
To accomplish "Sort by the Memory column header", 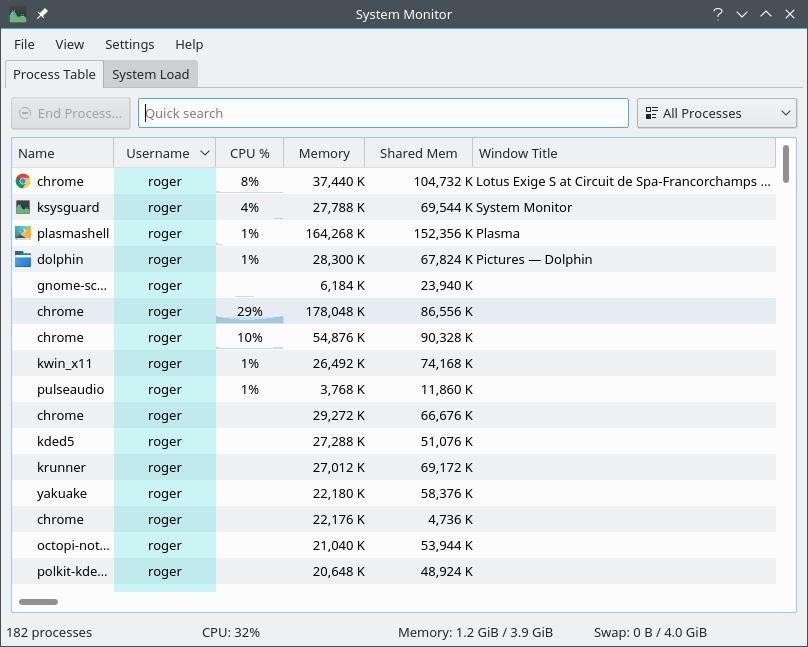I will tap(324, 153).
